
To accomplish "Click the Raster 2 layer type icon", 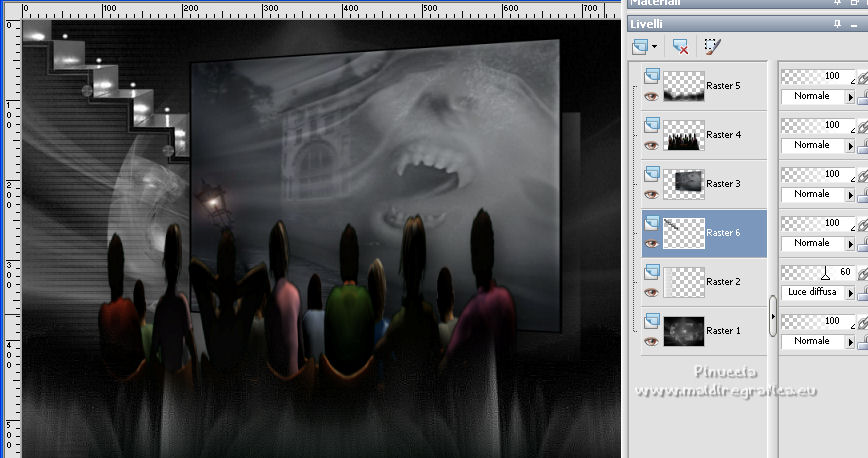I will [x=652, y=272].
